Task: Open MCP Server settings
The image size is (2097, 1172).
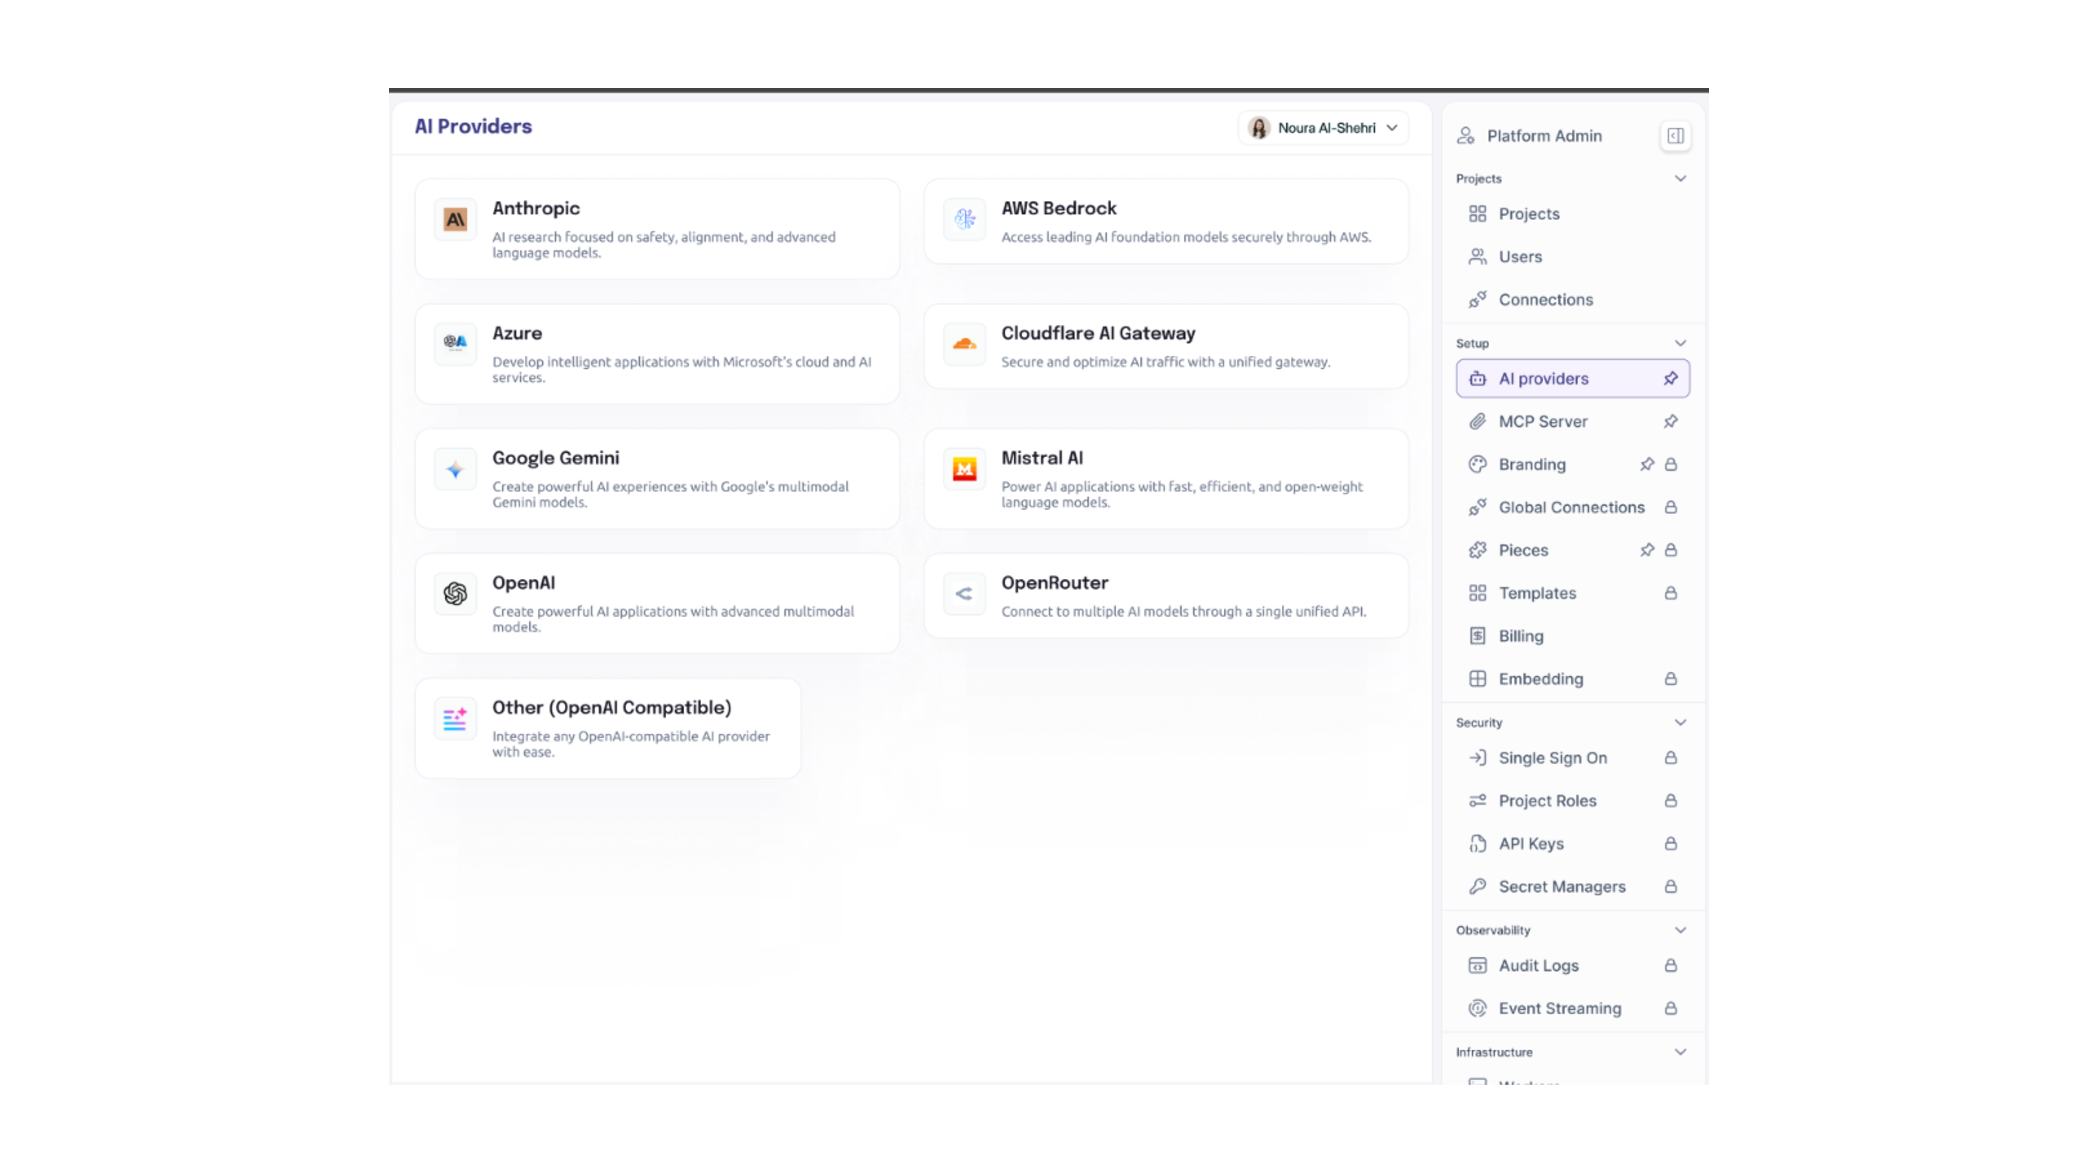Action: click(x=1572, y=422)
